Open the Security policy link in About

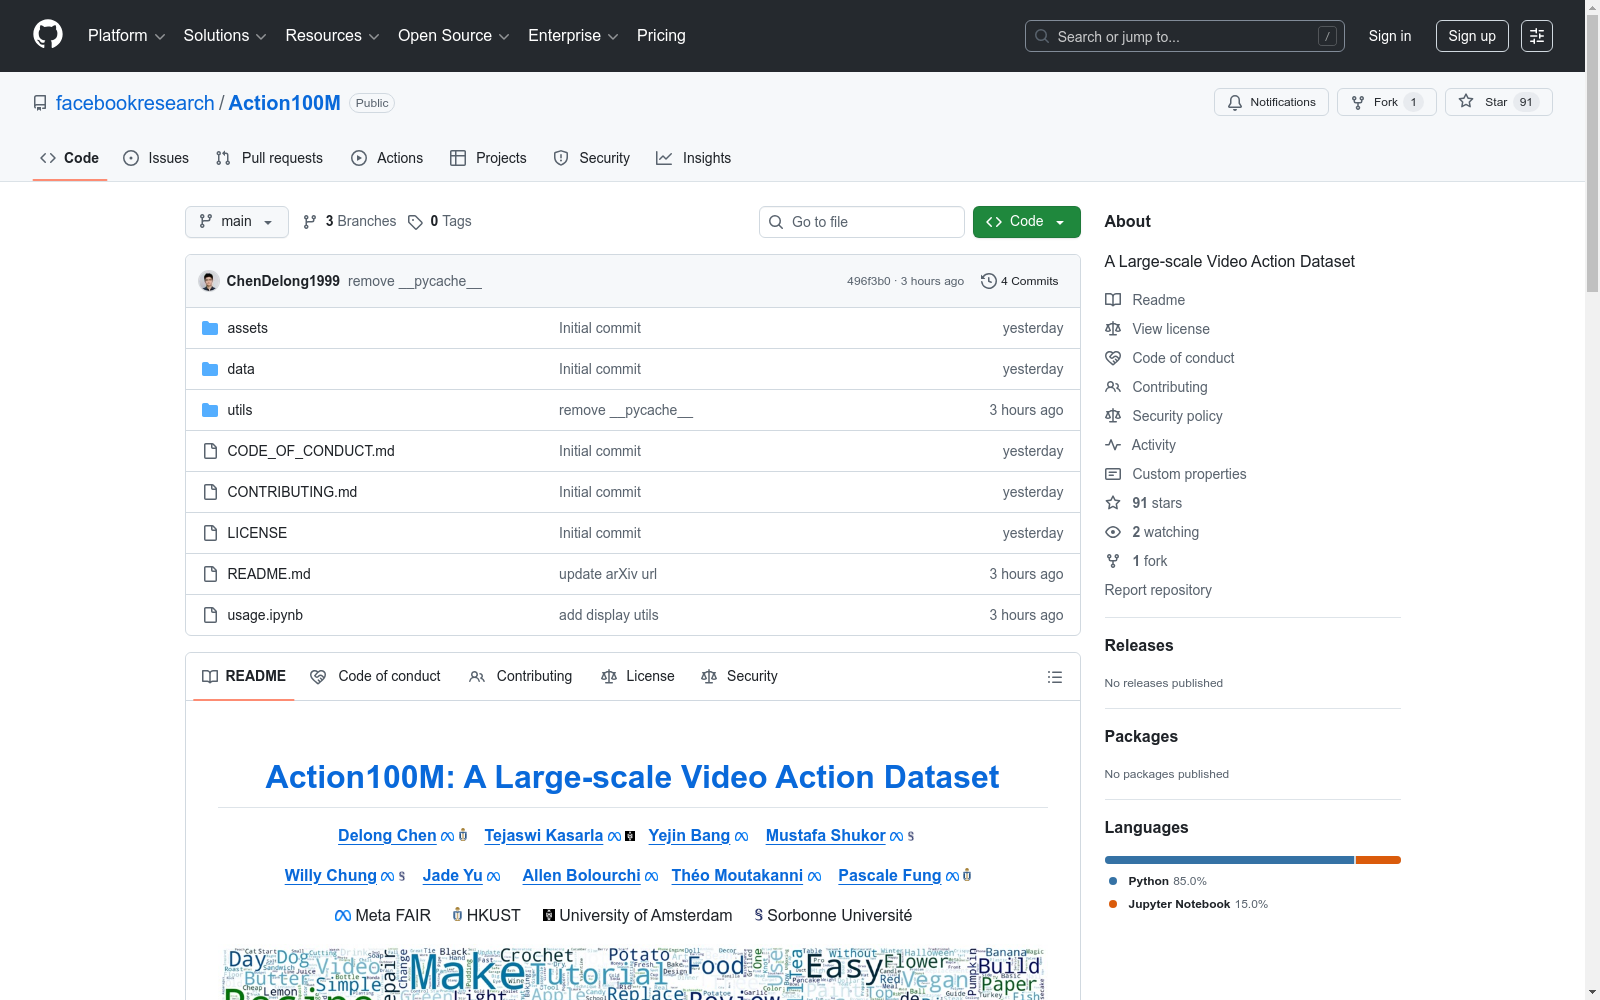tap(1177, 416)
